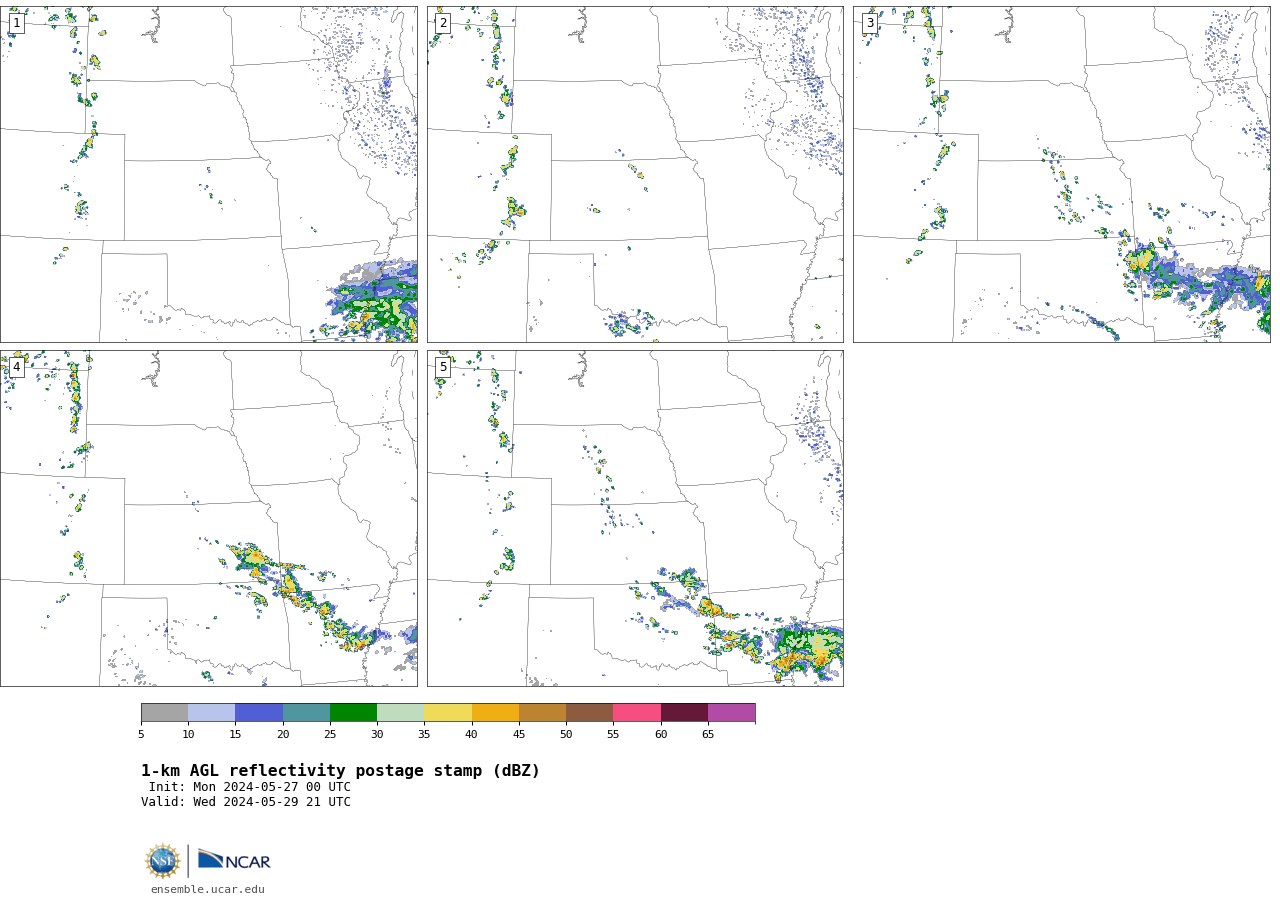Click the colorbar tick label 5

tap(141, 735)
